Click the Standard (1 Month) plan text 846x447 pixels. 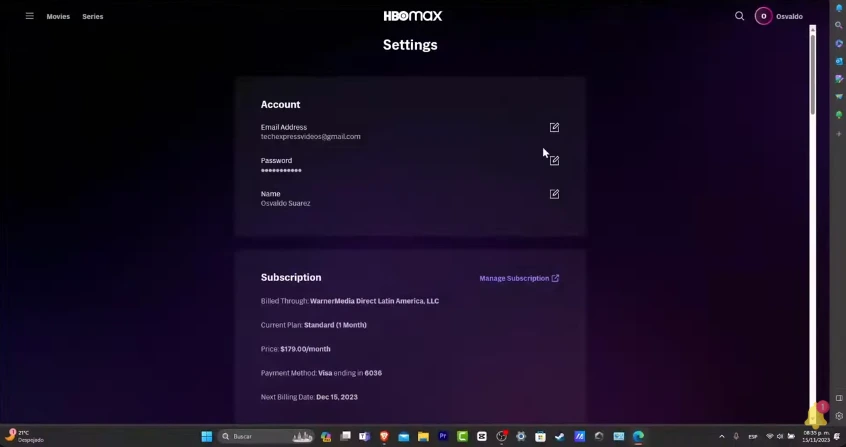point(335,325)
